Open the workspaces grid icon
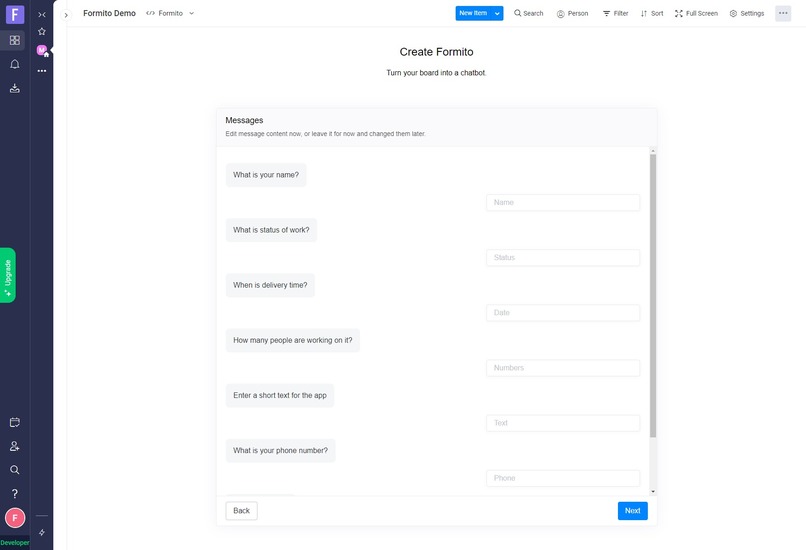 14,40
